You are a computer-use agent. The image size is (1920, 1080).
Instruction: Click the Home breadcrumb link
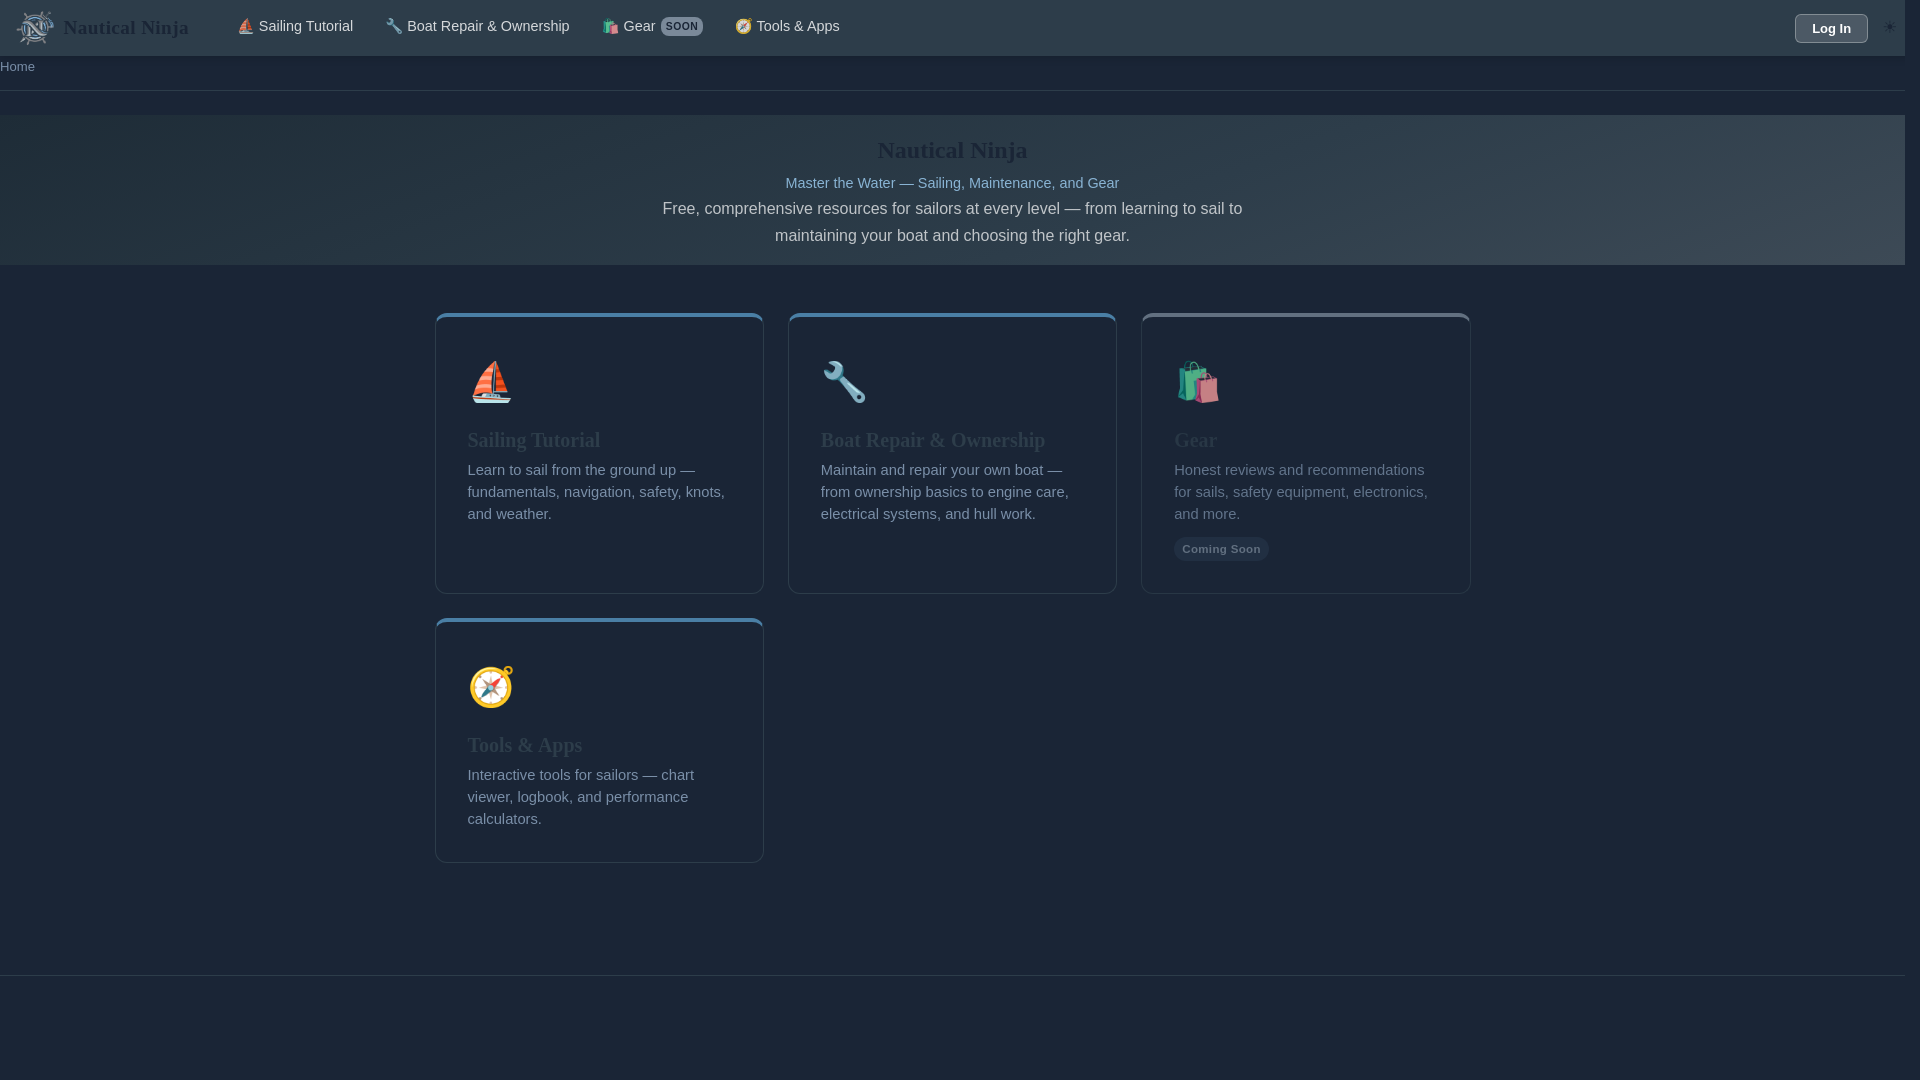(x=17, y=67)
